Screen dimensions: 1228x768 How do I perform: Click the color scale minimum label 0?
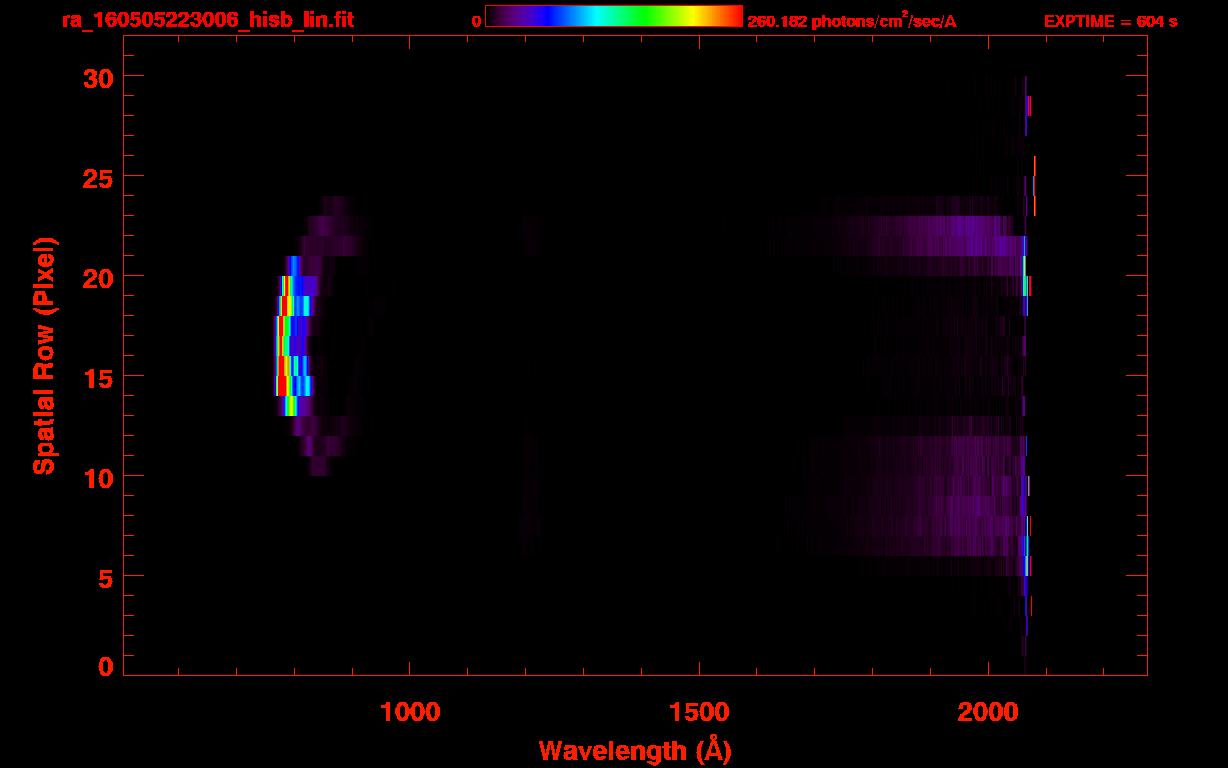476,21
